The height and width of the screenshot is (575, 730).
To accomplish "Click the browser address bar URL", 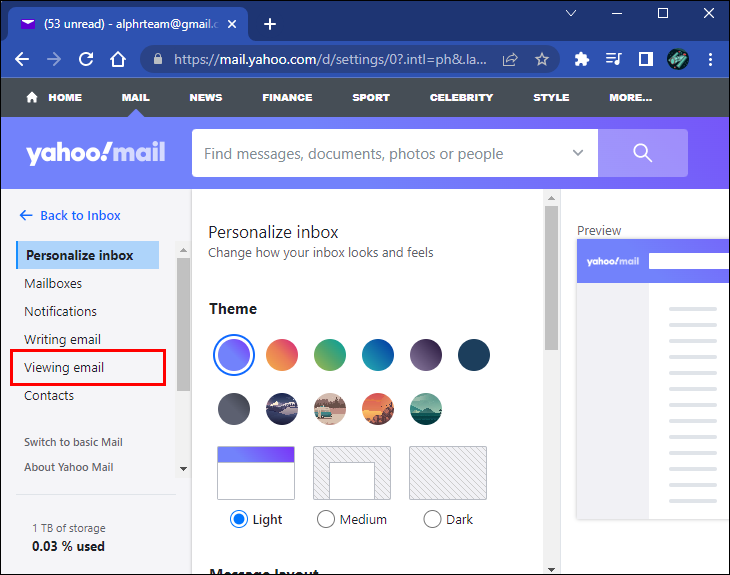I will (x=330, y=59).
